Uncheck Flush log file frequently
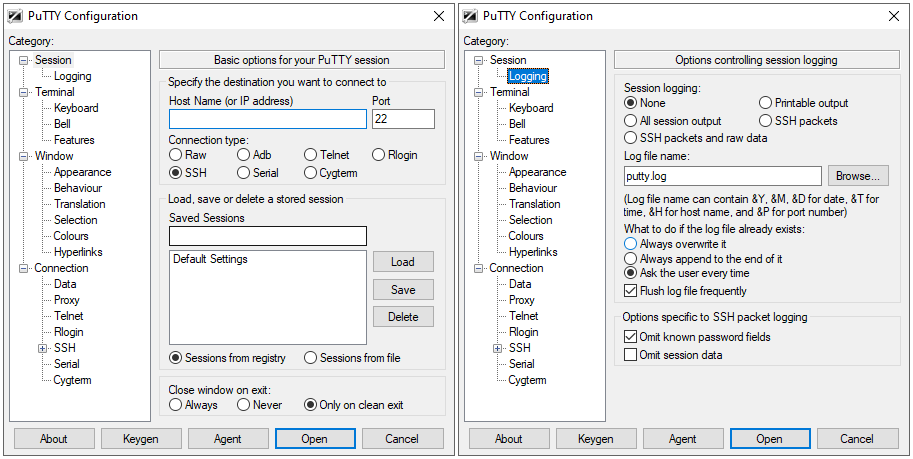Viewport: 913px width, 459px height. pyautogui.click(x=685, y=291)
